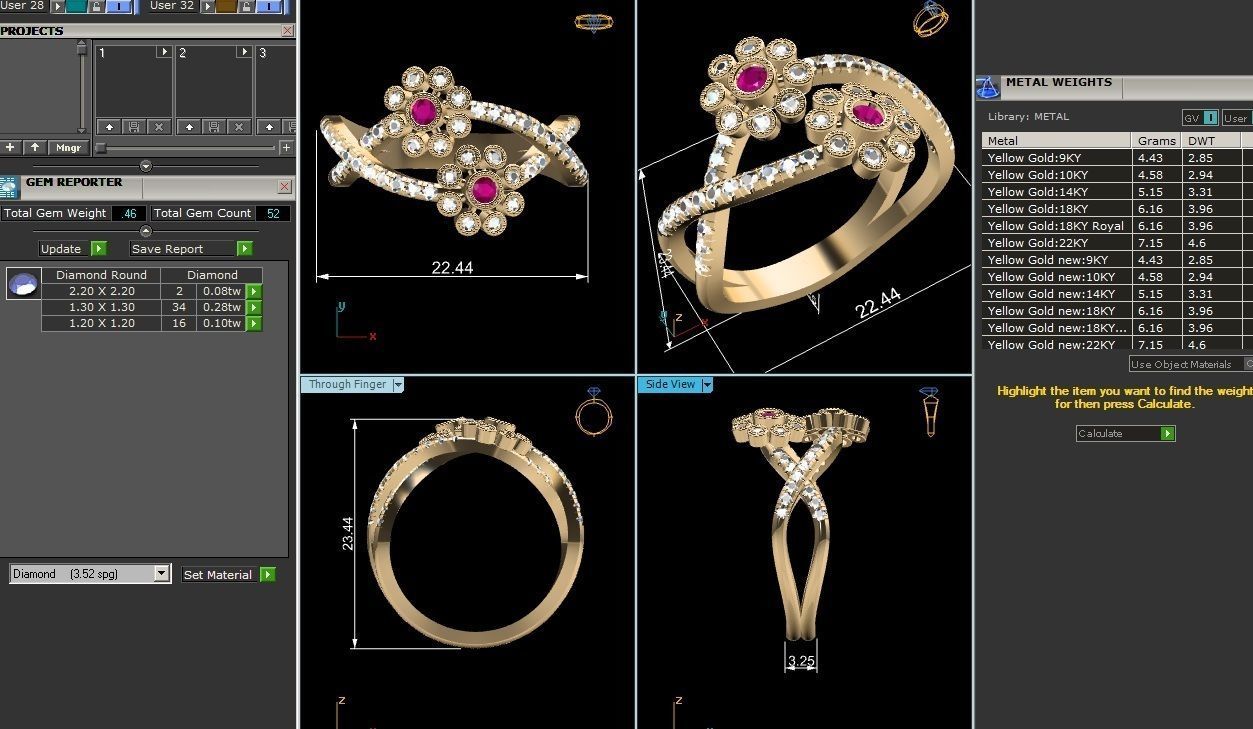Click the plus button after the slots slider

[x=286, y=148]
